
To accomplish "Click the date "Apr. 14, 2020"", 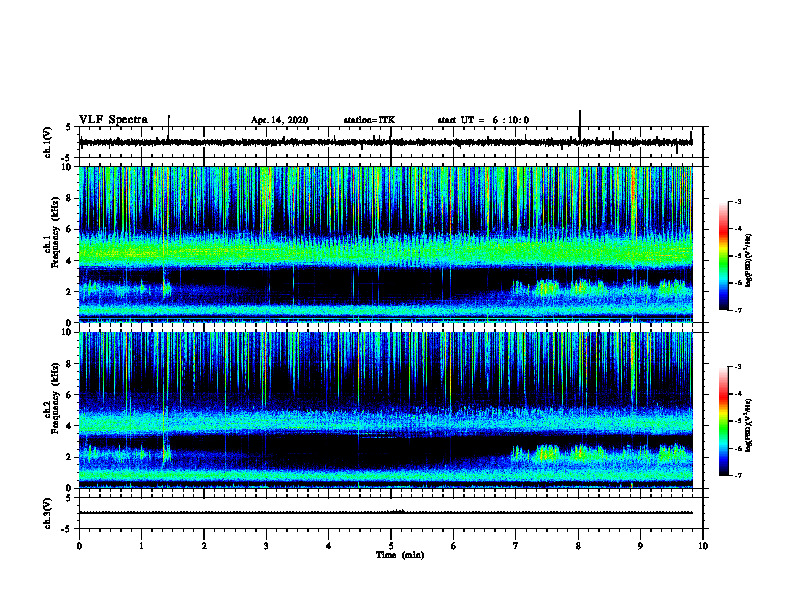I will [279, 120].
